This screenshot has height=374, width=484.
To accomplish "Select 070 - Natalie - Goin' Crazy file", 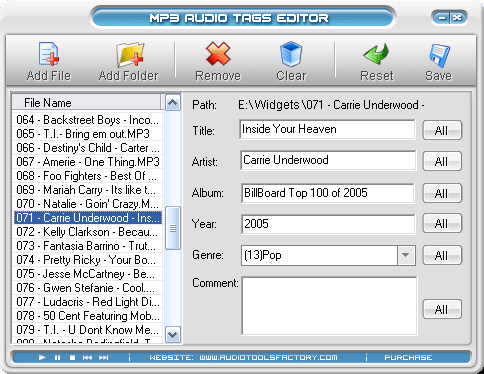I will [x=88, y=204].
